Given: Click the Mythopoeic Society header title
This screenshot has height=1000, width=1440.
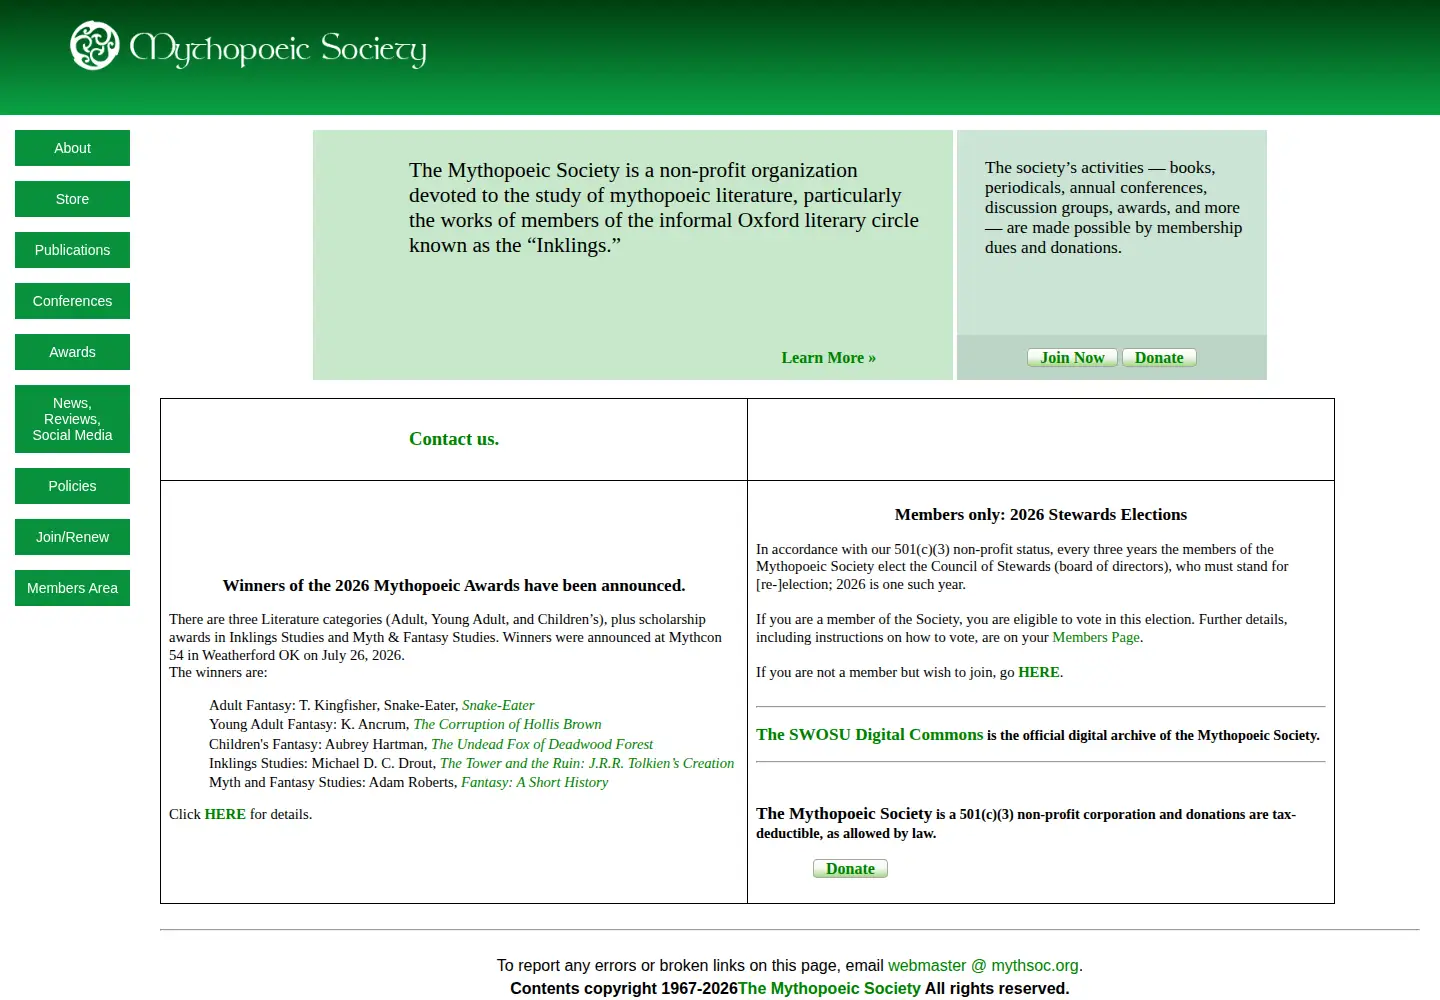Looking at the screenshot, I should coord(278,49).
